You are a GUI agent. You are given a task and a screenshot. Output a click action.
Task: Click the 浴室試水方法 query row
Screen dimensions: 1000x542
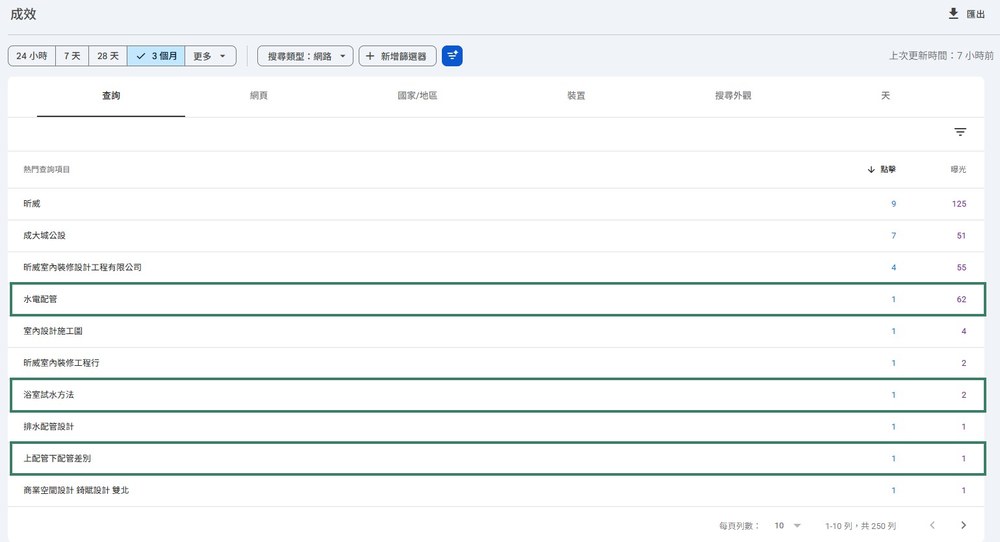tap(497, 395)
